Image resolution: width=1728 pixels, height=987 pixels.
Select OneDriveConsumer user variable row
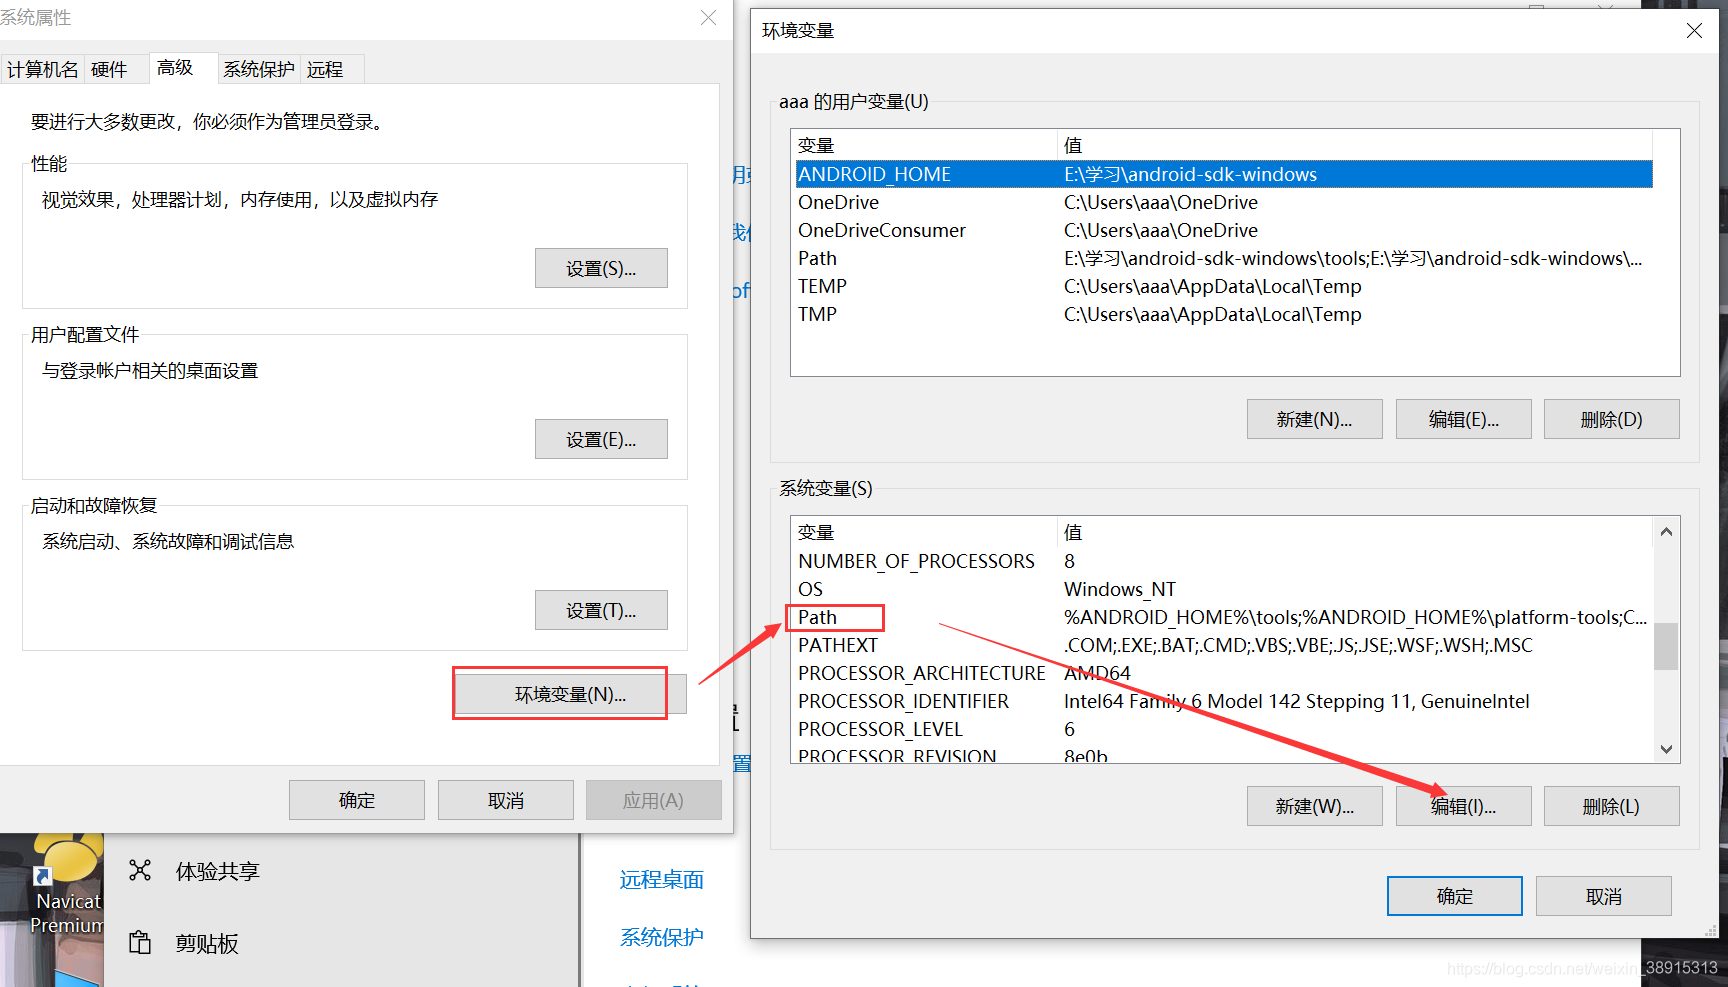[1224, 230]
